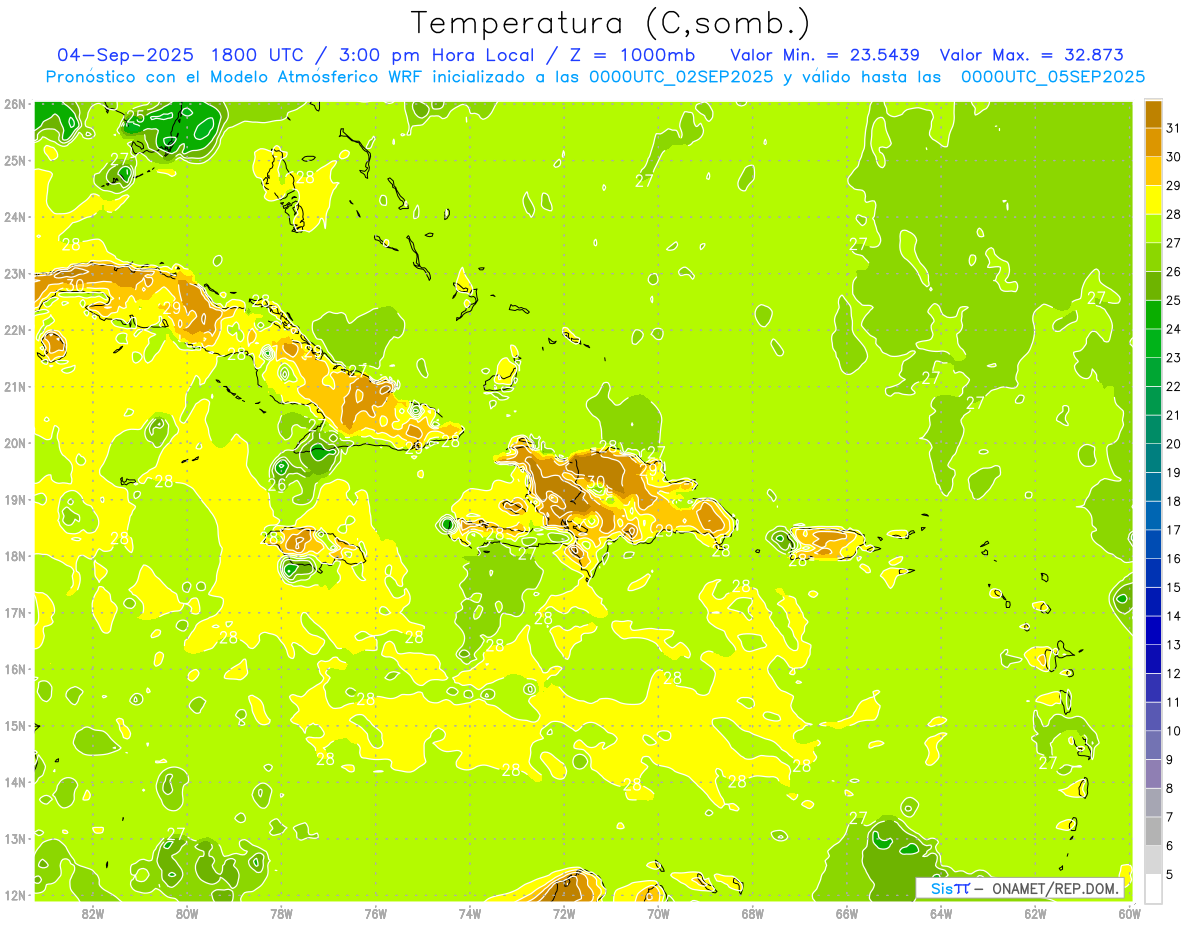This screenshot has width=1200, height=927.
Task: Click the '64W' longitude axis label
Action: 941,913
